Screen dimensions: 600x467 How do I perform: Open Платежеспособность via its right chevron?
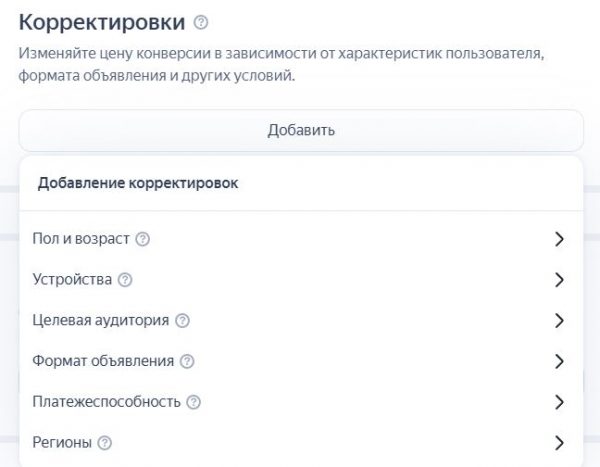(559, 402)
